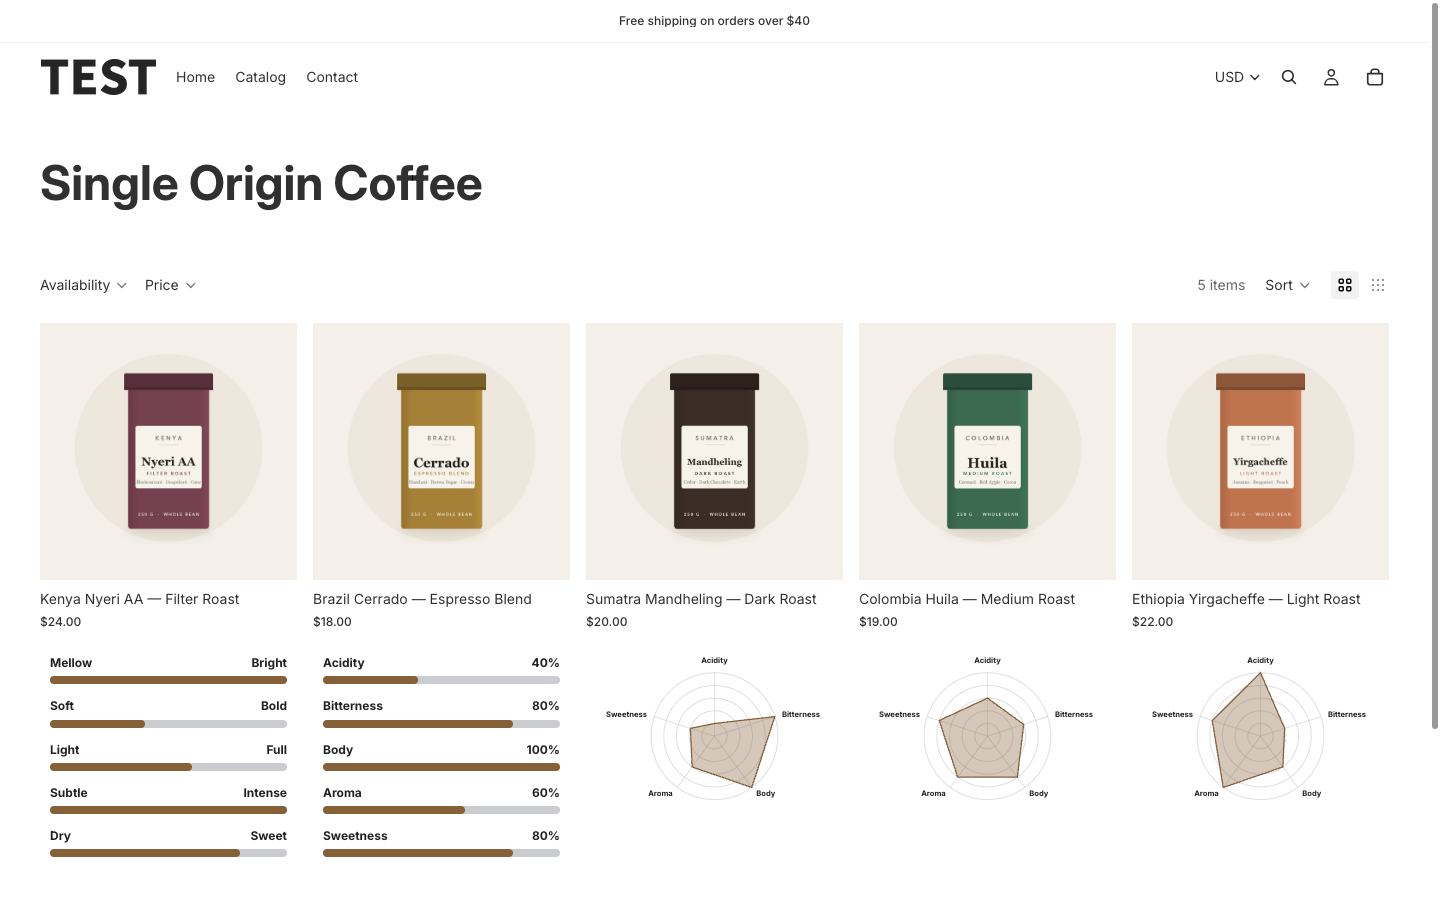Image resolution: width=1440 pixels, height=900 pixels.
Task: Open Brazil Cerrado — Espresso Blend link
Action: pos(422,599)
